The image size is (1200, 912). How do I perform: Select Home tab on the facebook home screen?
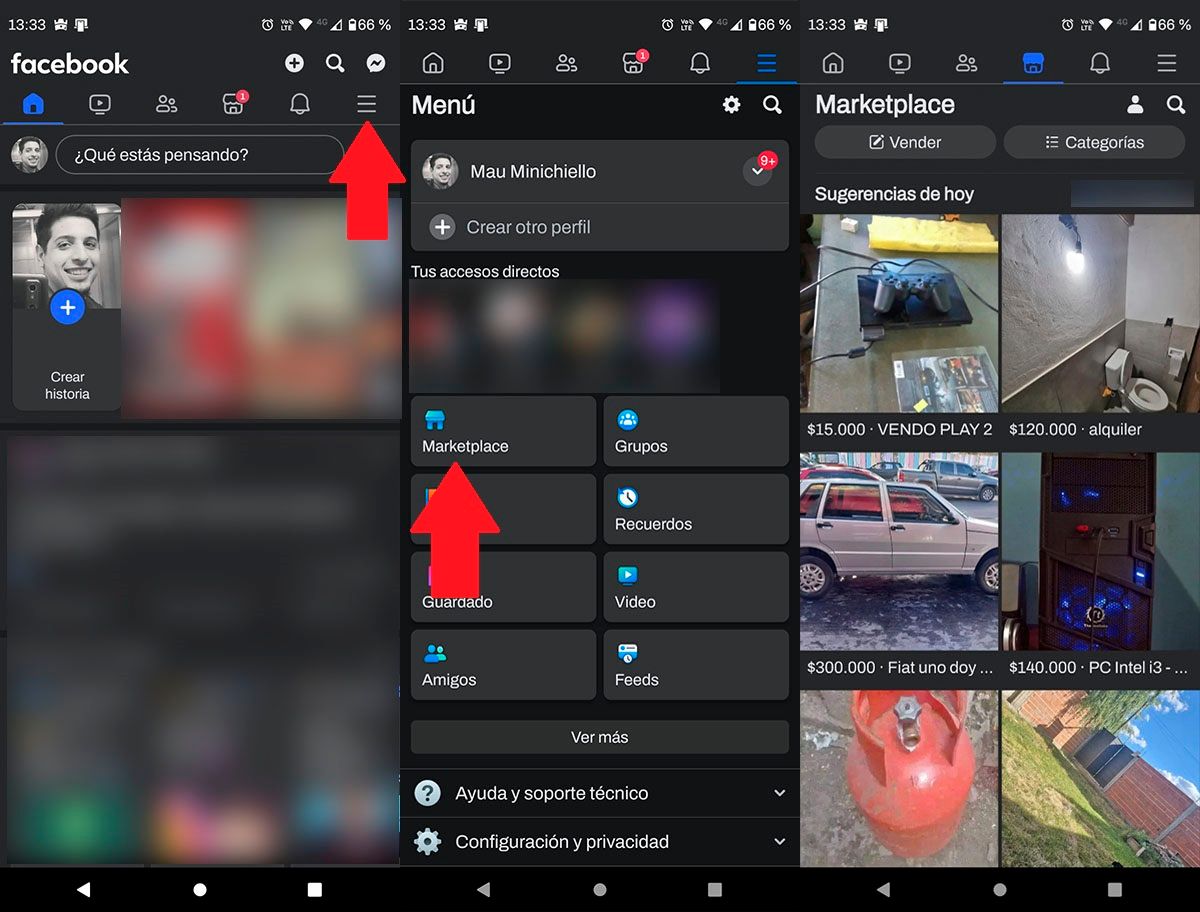33,104
